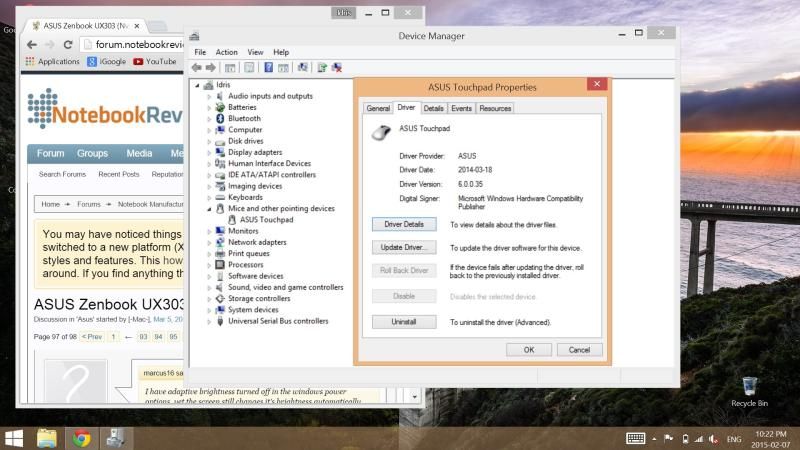
Task: Click Cancel in Touchpad Properties
Action: pyautogui.click(x=579, y=350)
